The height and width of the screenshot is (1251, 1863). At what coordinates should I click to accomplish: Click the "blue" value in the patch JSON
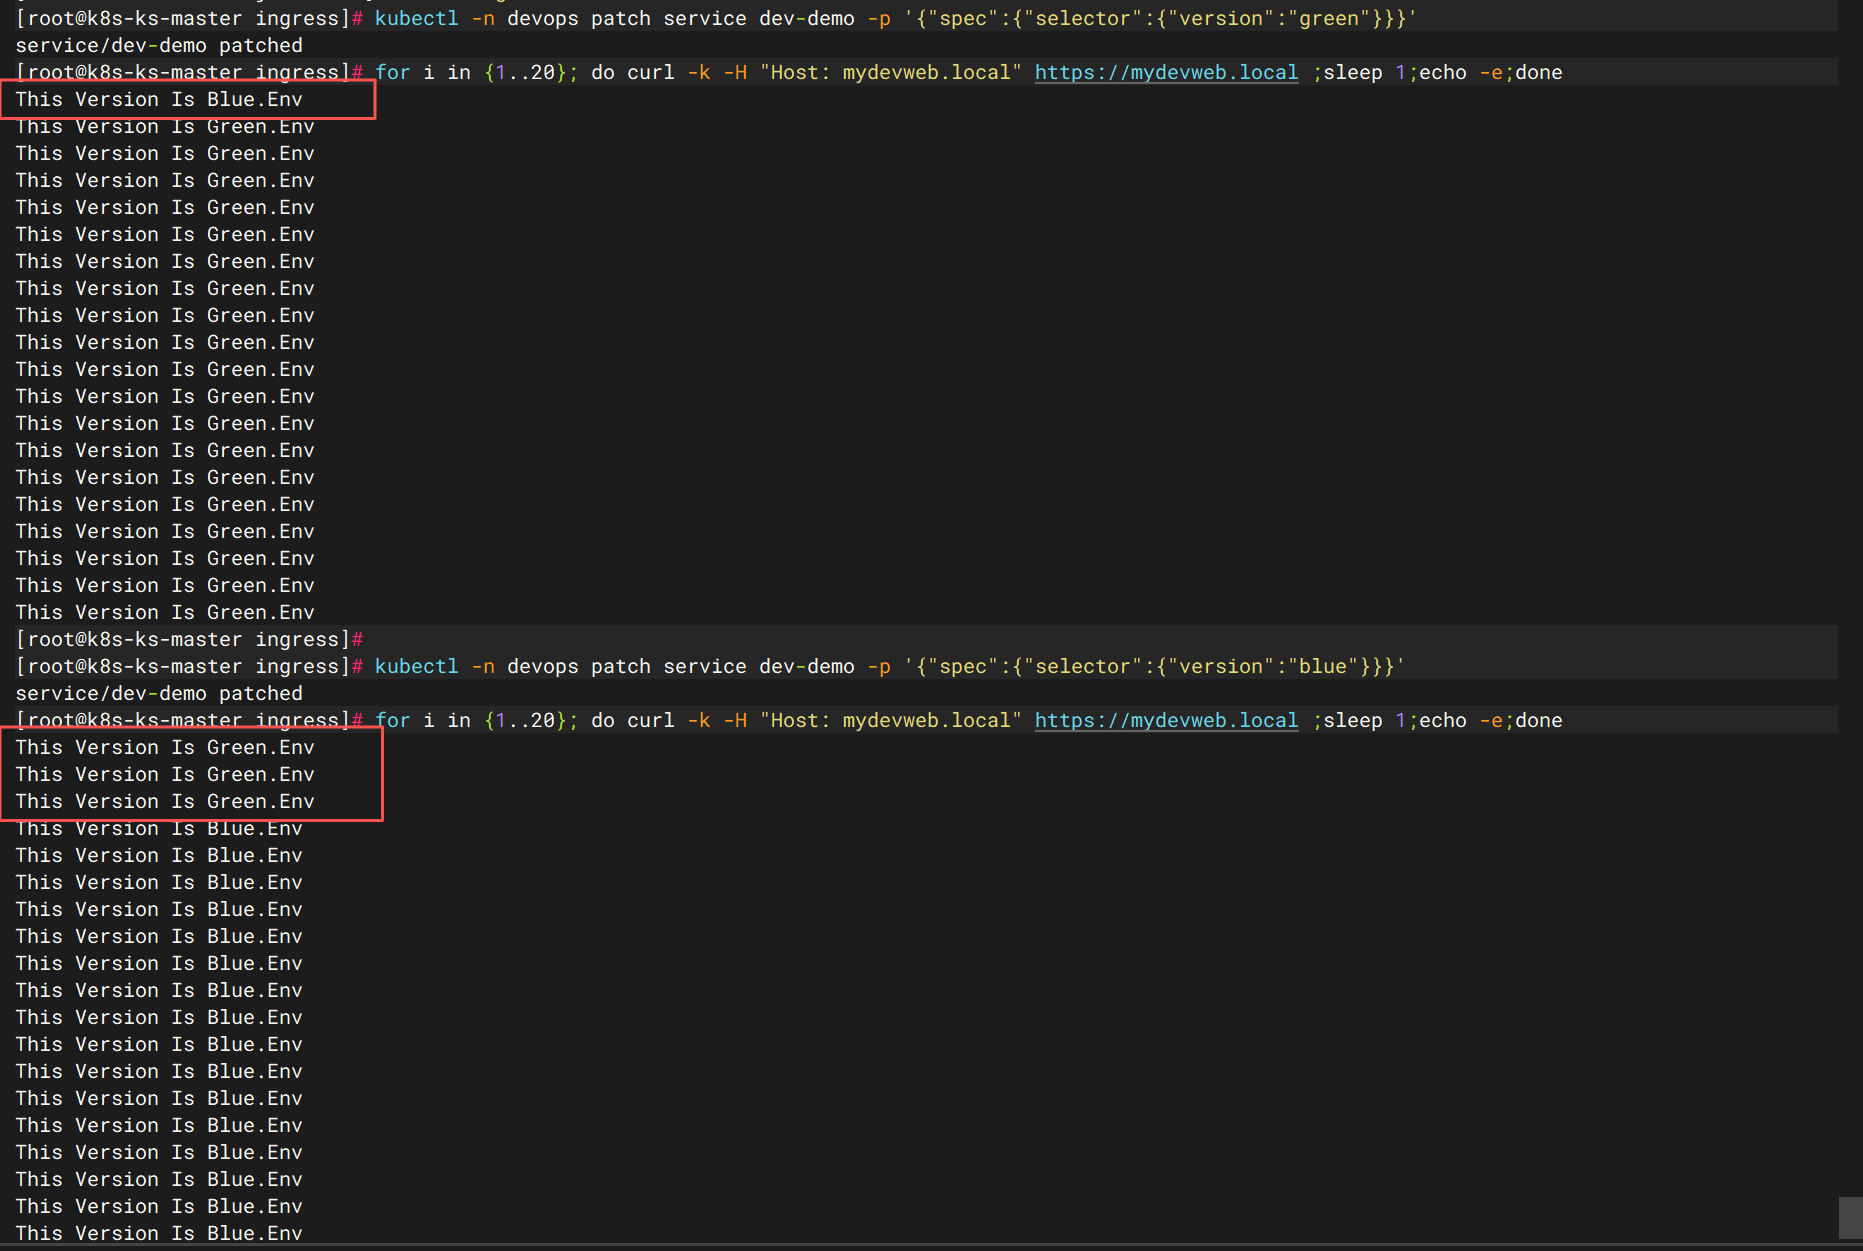click(x=1322, y=666)
